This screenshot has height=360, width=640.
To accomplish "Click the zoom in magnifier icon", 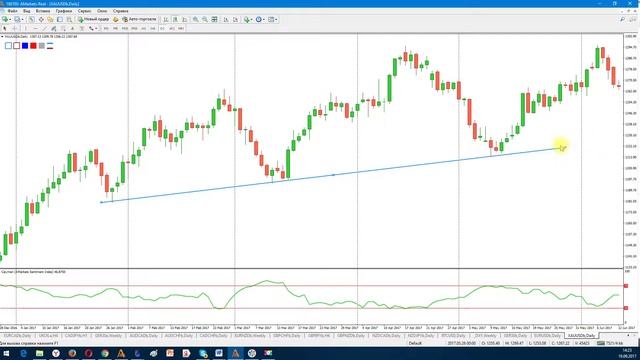I will (x=196, y=19).
